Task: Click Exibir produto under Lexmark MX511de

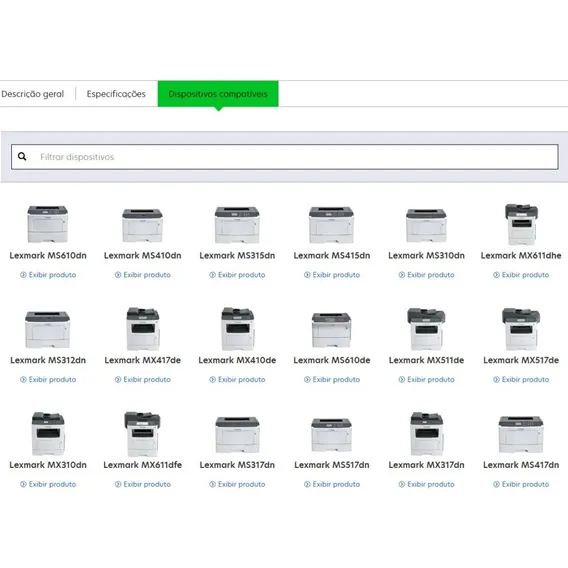Action: point(427,380)
